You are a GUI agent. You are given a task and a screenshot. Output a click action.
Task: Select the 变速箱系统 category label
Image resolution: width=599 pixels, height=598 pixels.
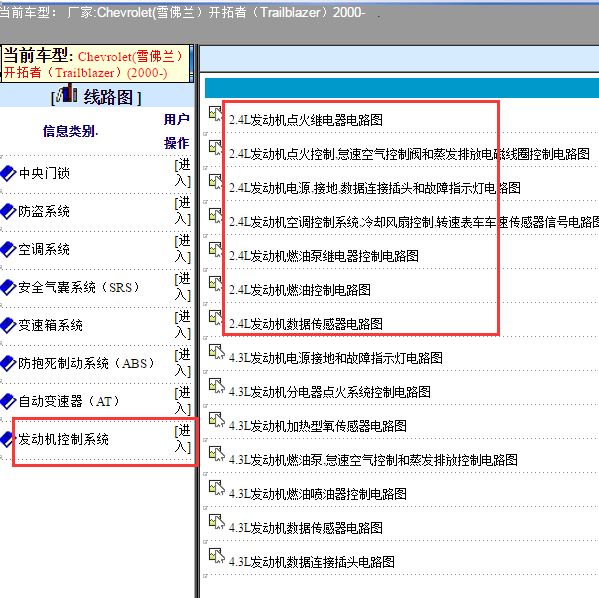[50, 326]
